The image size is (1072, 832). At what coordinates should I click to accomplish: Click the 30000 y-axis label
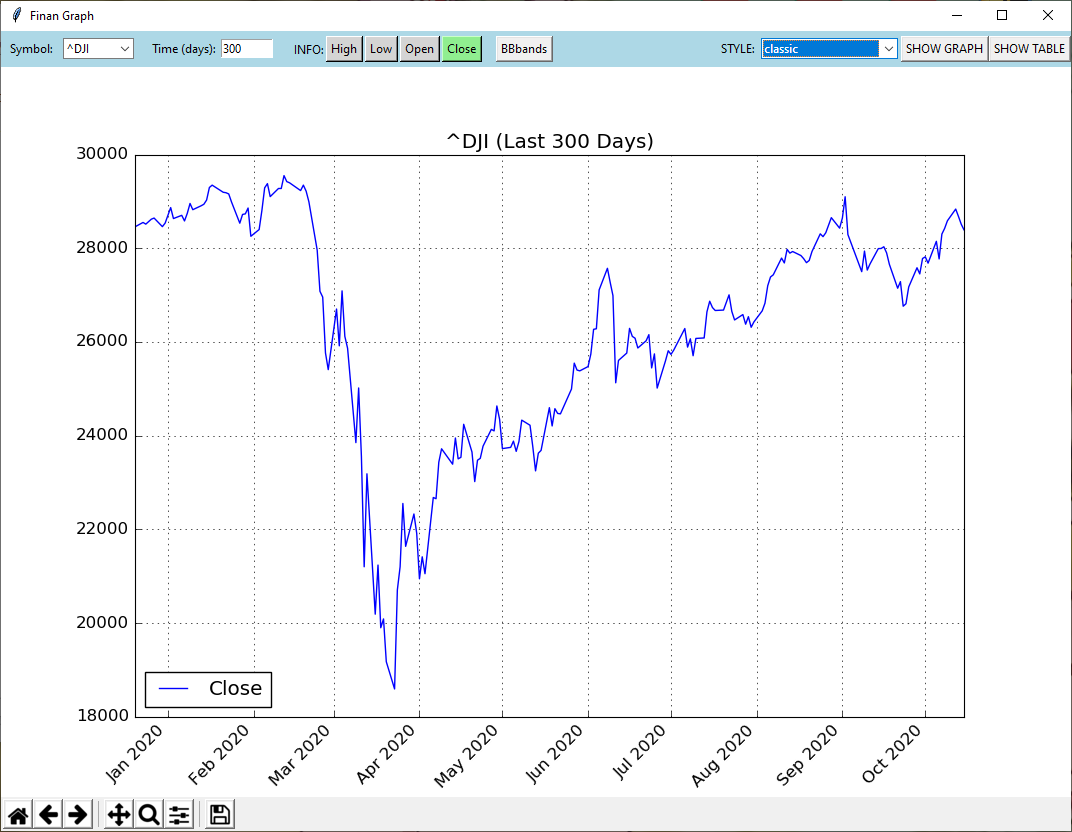[x=102, y=154]
